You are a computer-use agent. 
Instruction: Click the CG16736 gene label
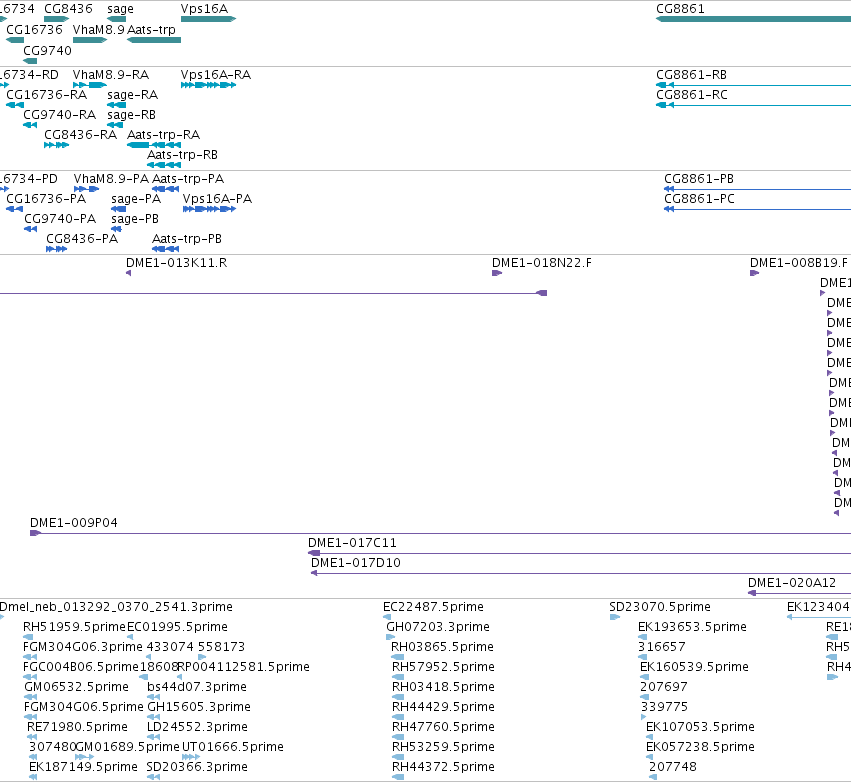click(34, 29)
